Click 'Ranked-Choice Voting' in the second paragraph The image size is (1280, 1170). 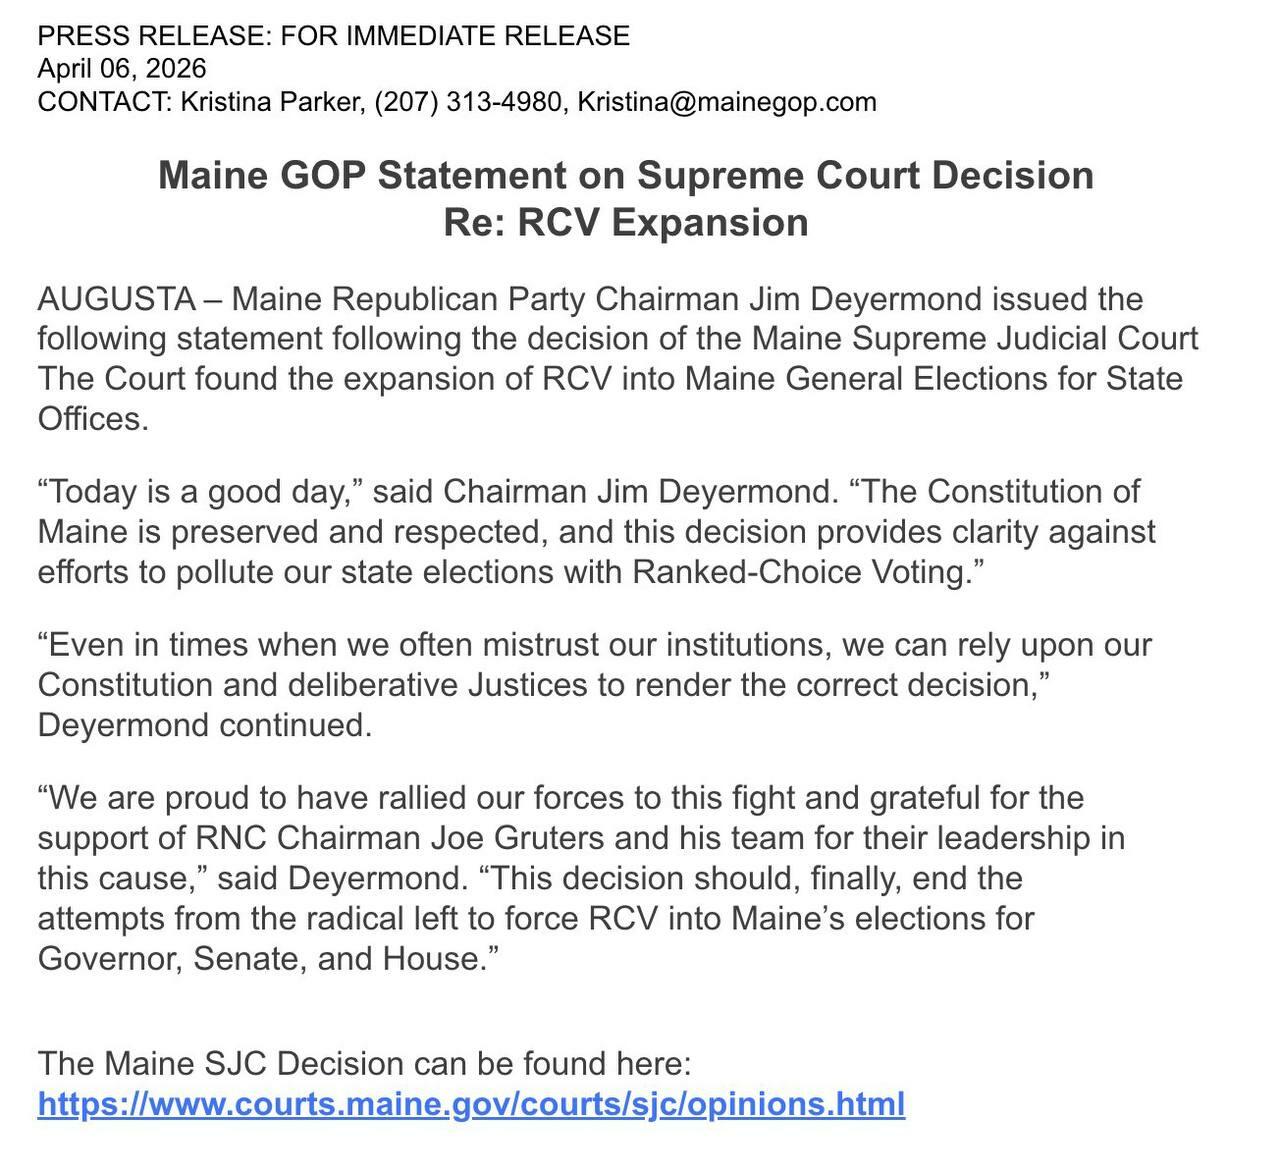(800, 572)
